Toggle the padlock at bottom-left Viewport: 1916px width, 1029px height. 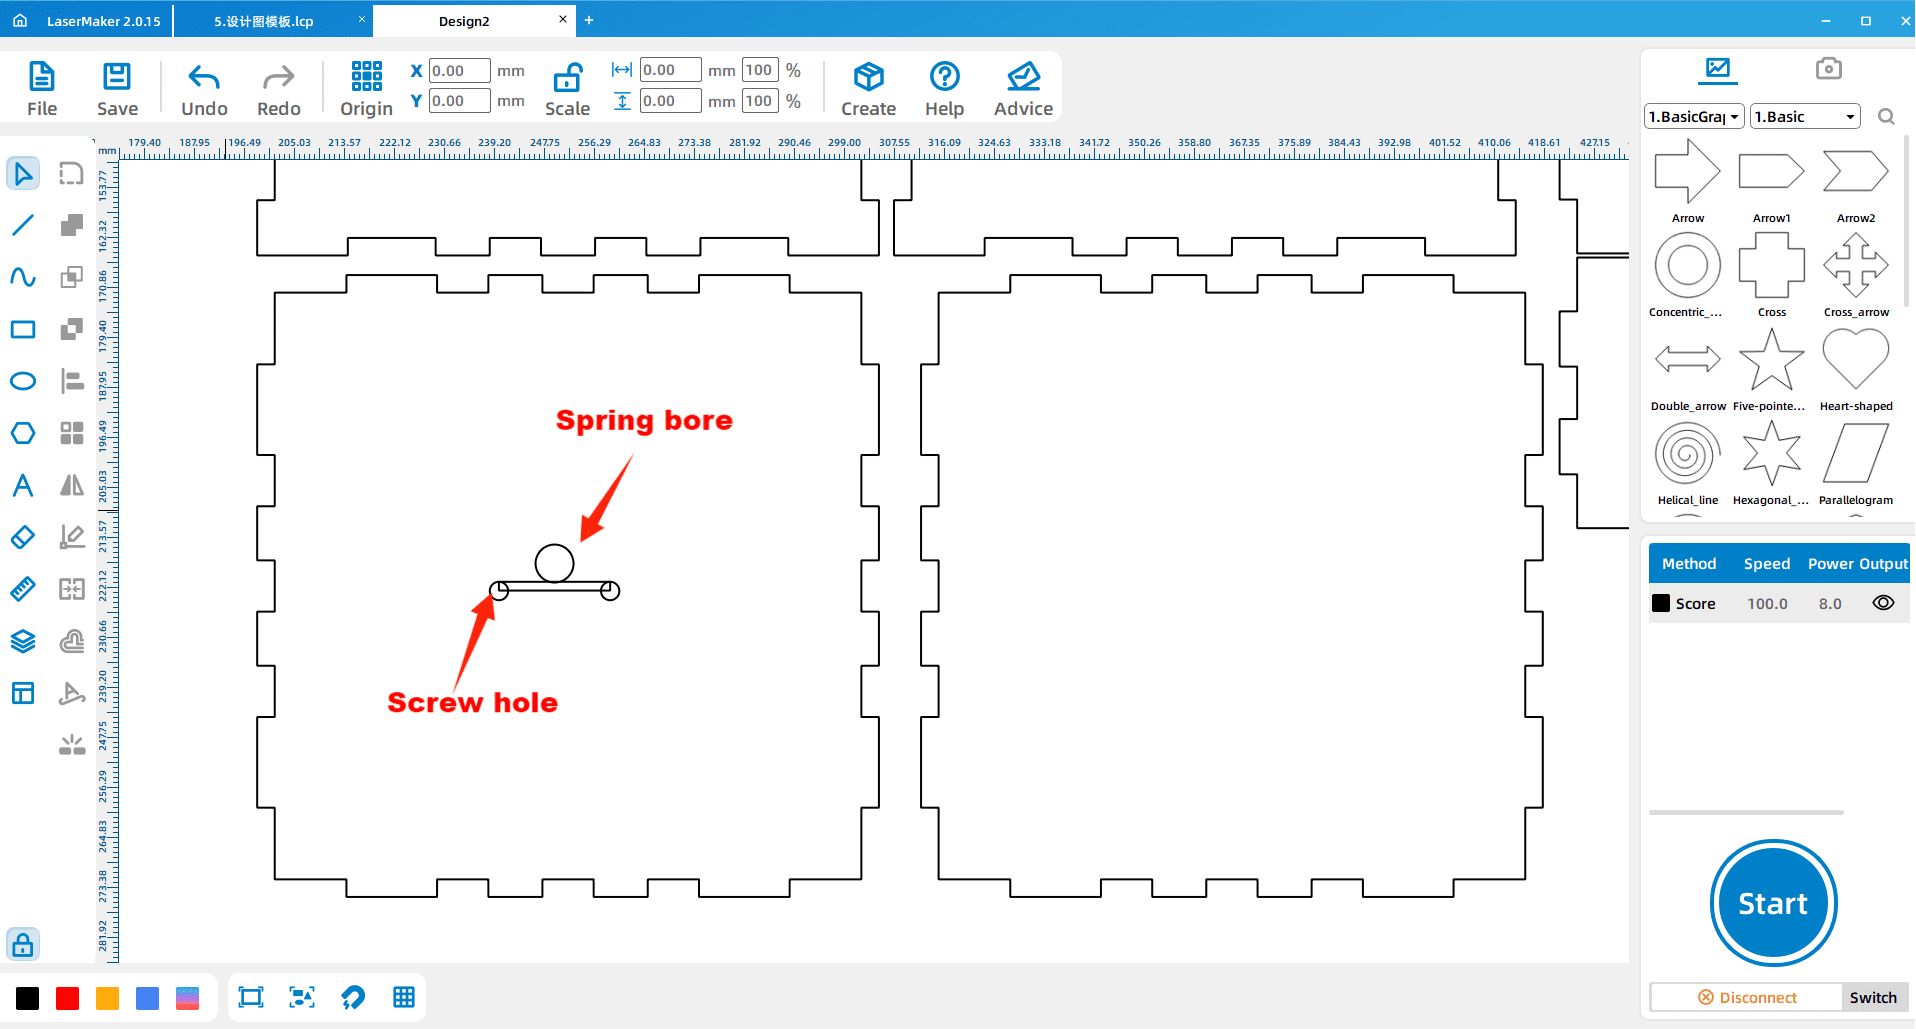pyautogui.click(x=23, y=944)
